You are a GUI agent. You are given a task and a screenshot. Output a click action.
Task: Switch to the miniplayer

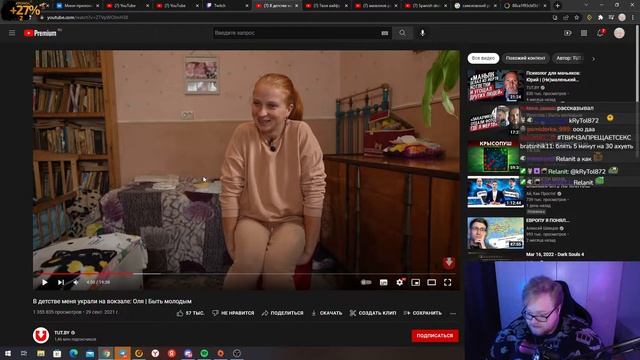[x=416, y=282]
